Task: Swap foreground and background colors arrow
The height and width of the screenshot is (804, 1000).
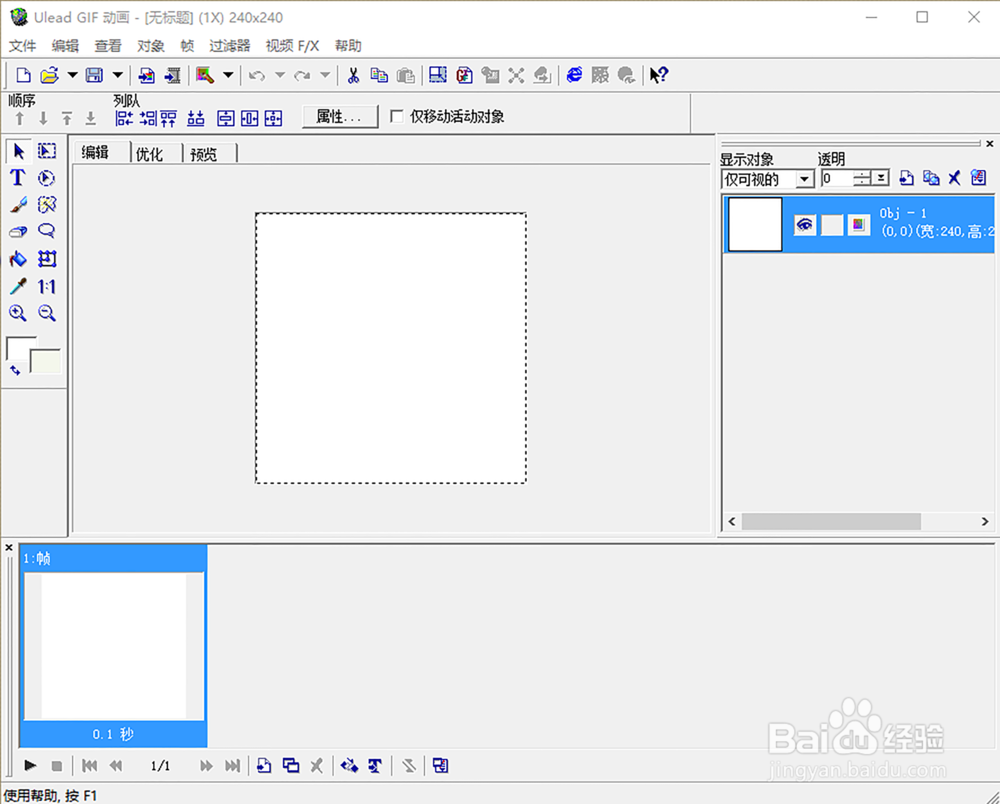Action: (x=15, y=370)
